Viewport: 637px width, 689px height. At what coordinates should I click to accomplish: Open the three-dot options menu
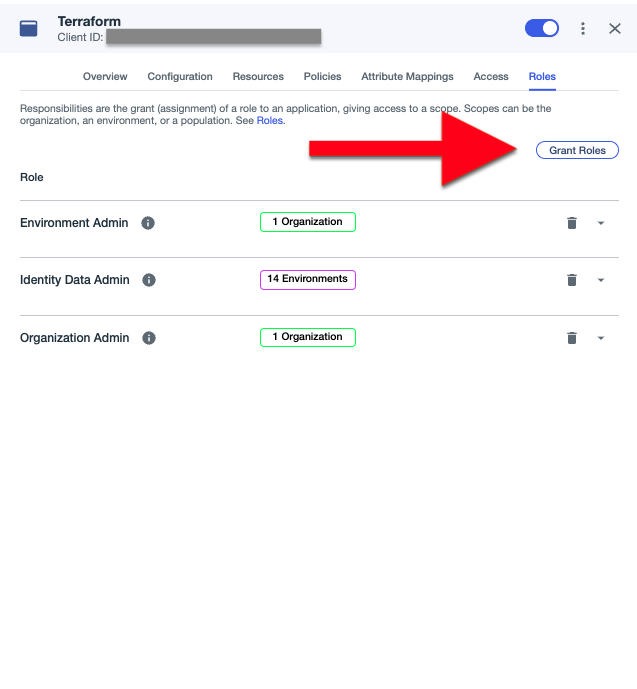583,29
